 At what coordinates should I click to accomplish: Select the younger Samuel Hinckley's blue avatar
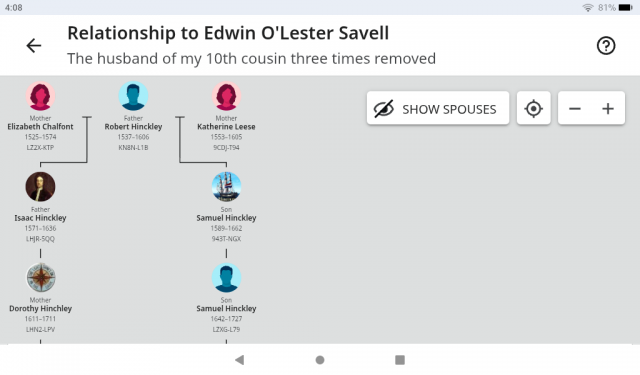coord(227,278)
